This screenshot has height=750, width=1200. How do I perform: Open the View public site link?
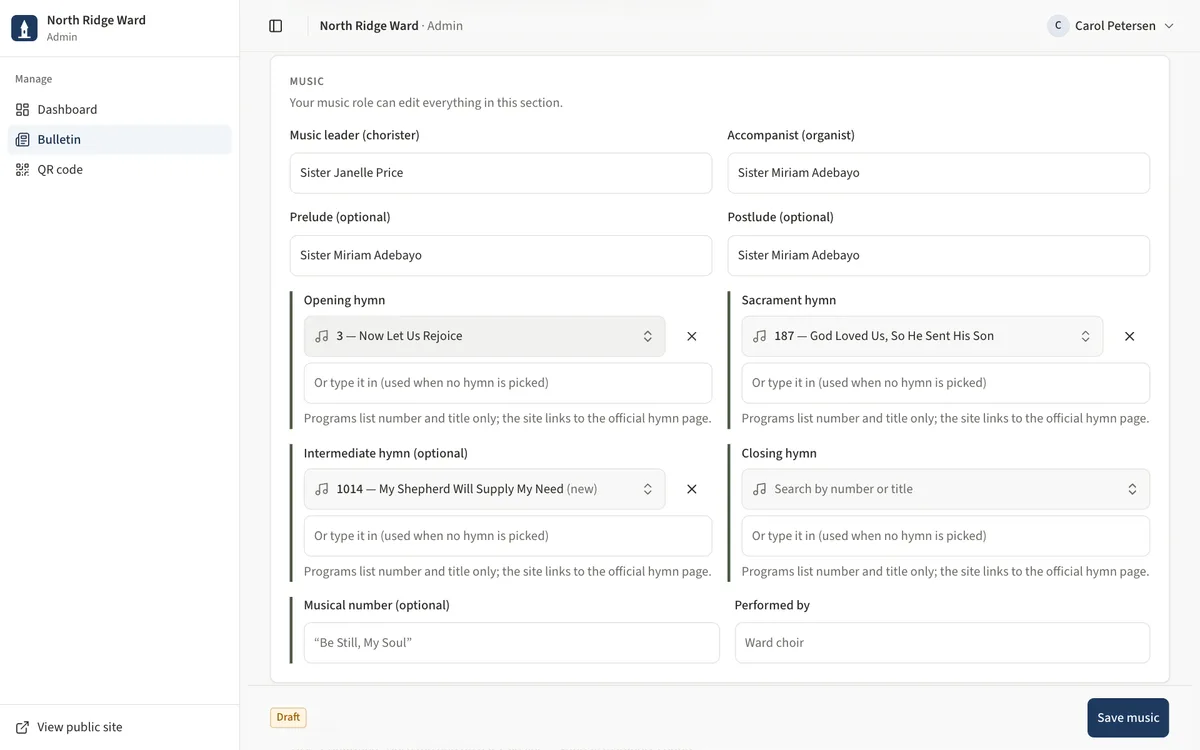tap(69, 728)
